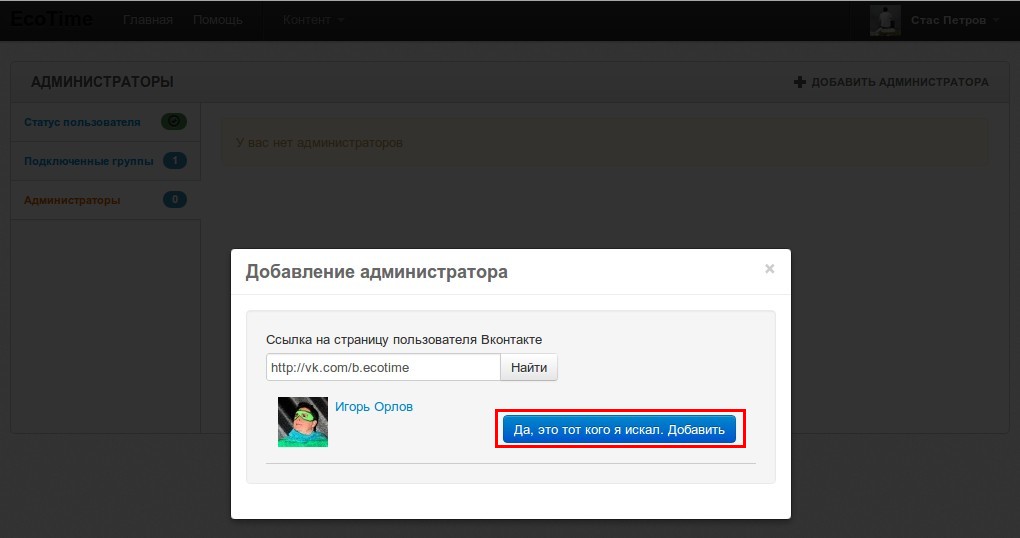Click the green checkmark status badge
Image resolution: width=1020 pixels, height=538 pixels.
pos(174,122)
